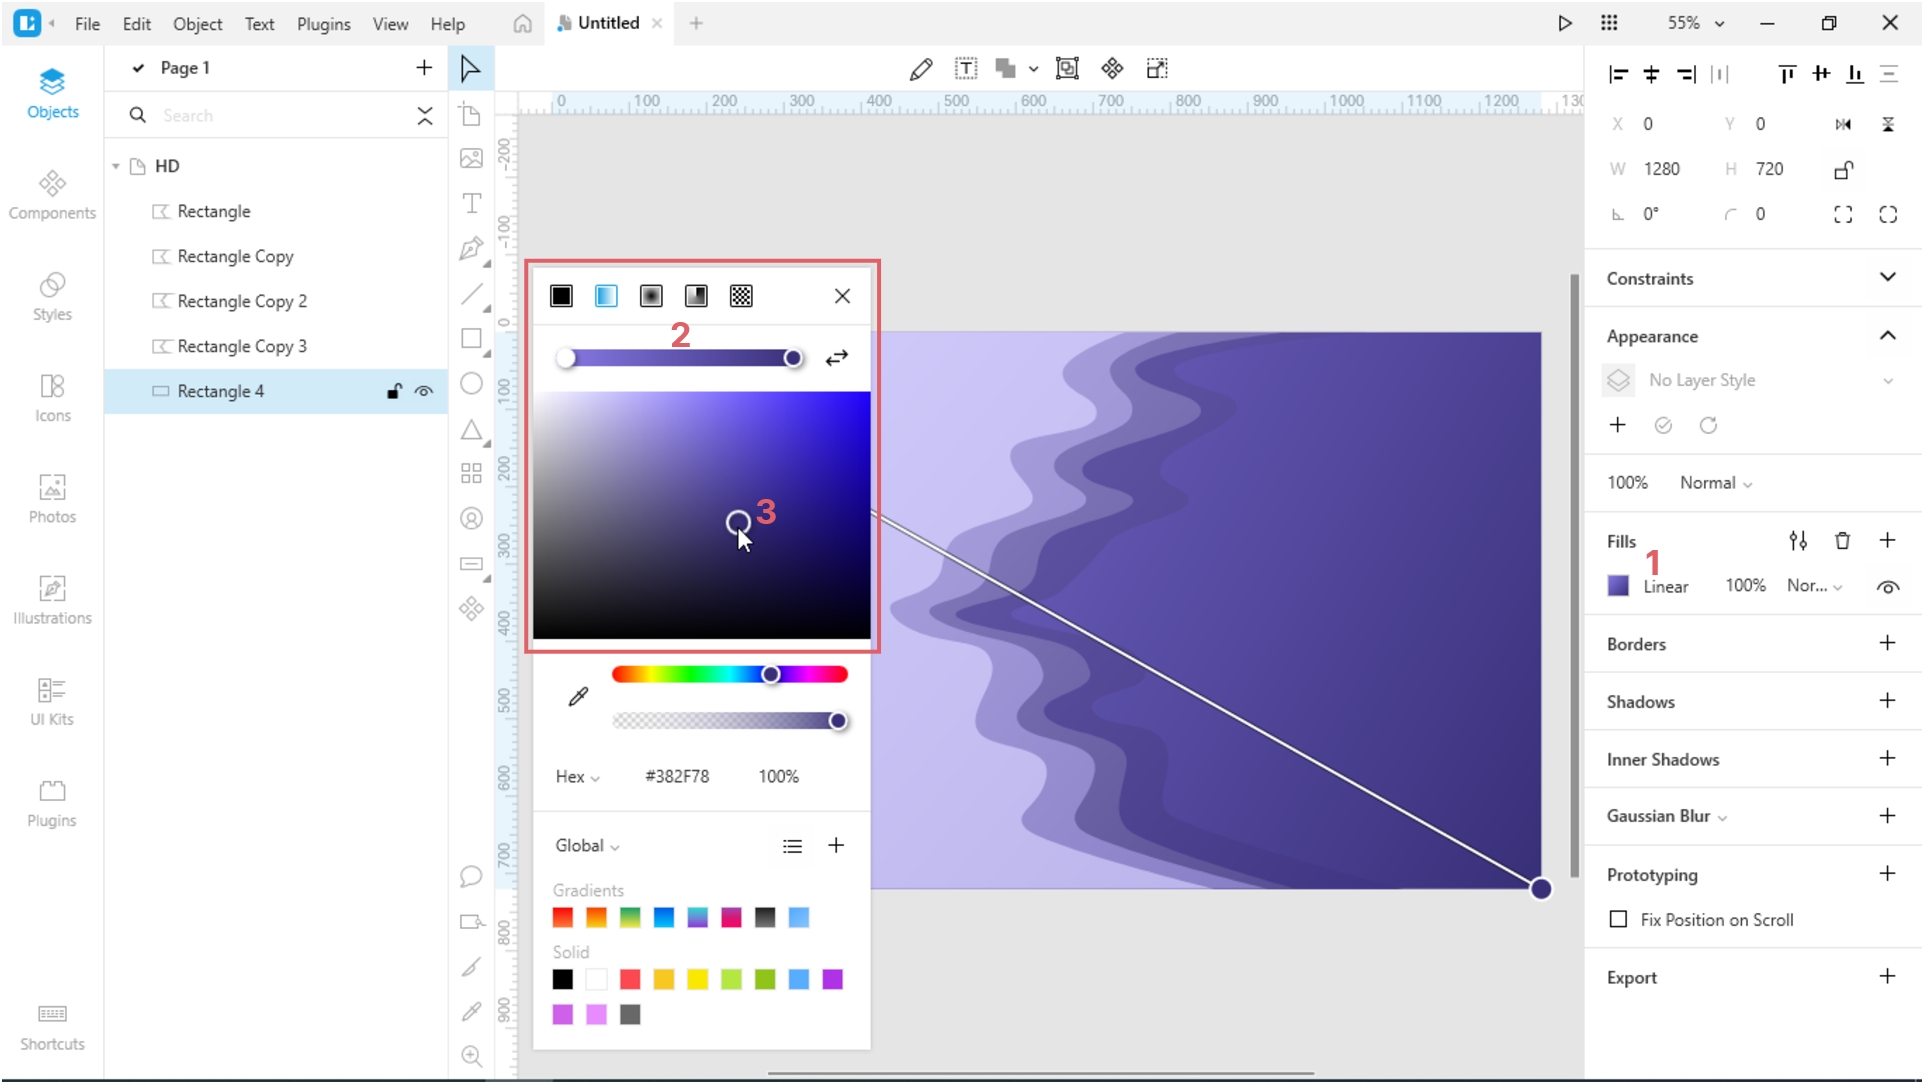Choose the solid color fill type
This screenshot has width=1924, height=1084.
tap(561, 296)
